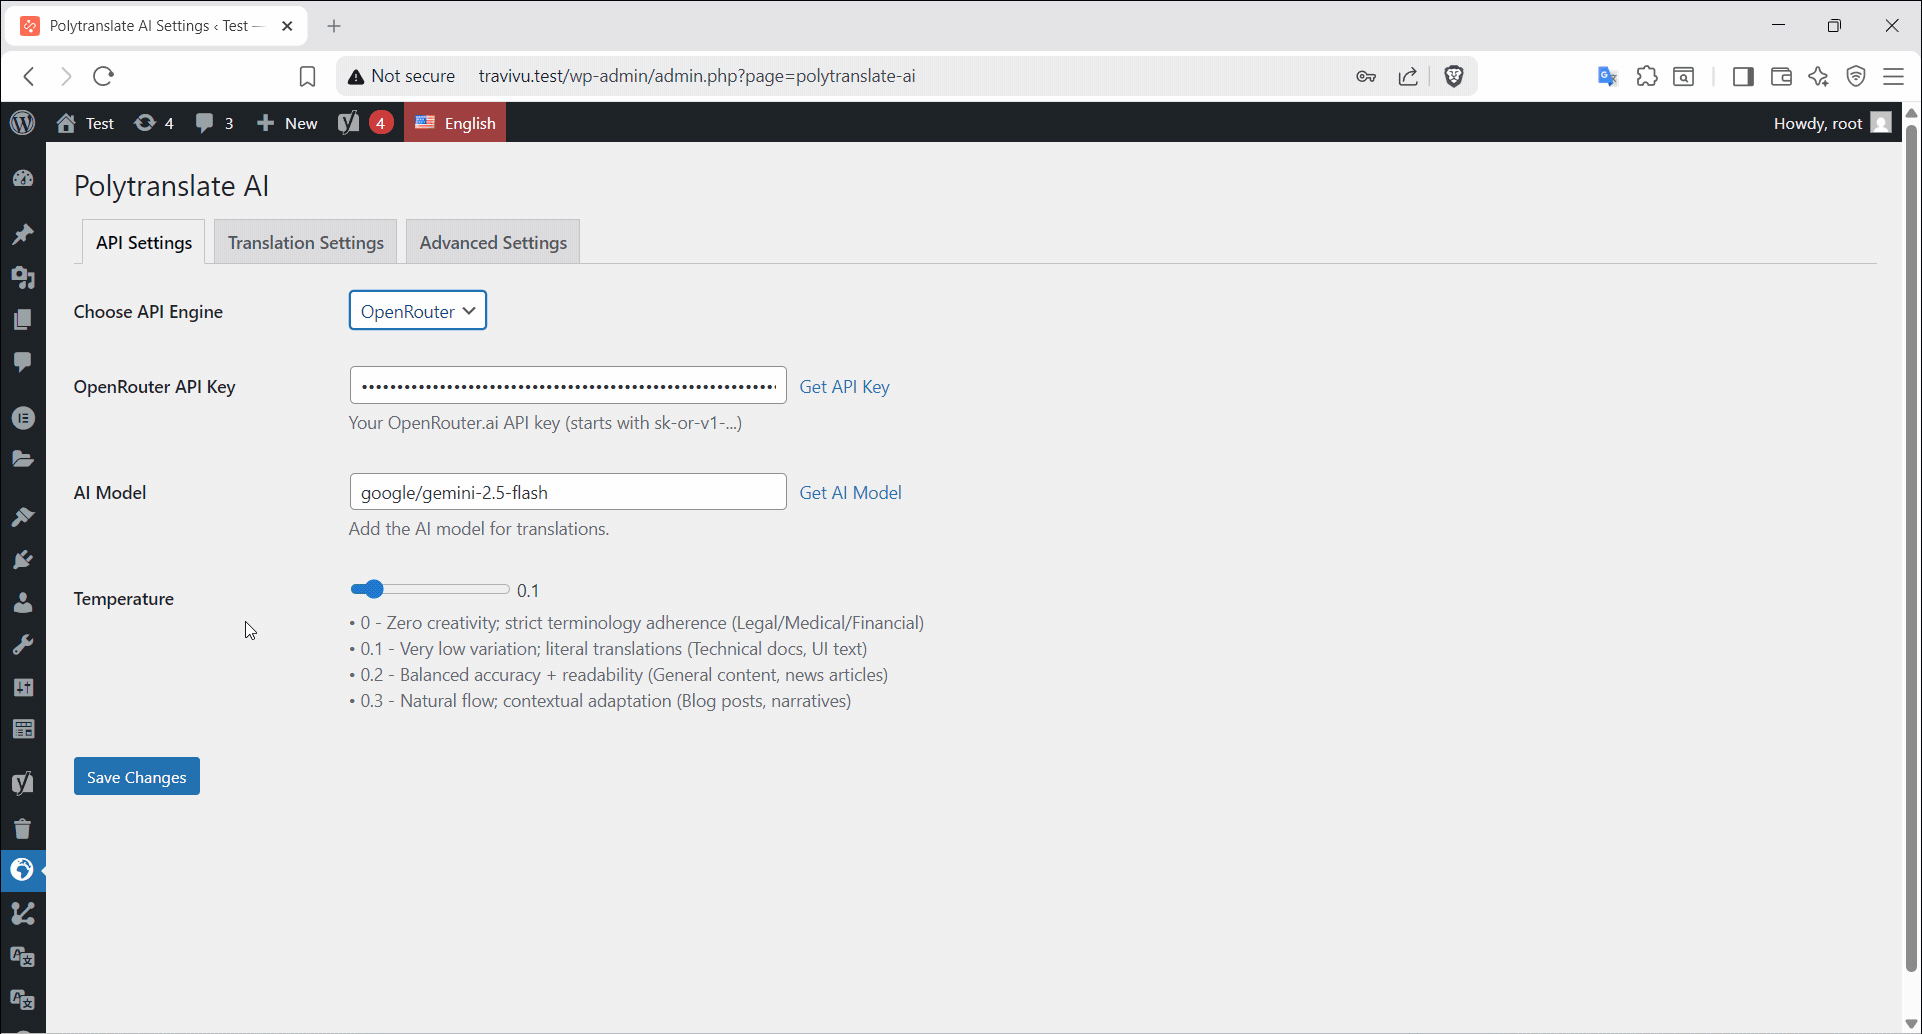Image resolution: width=1922 pixels, height=1034 pixels.
Task: Click the Temperature slider handle
Action: point(373,589)
